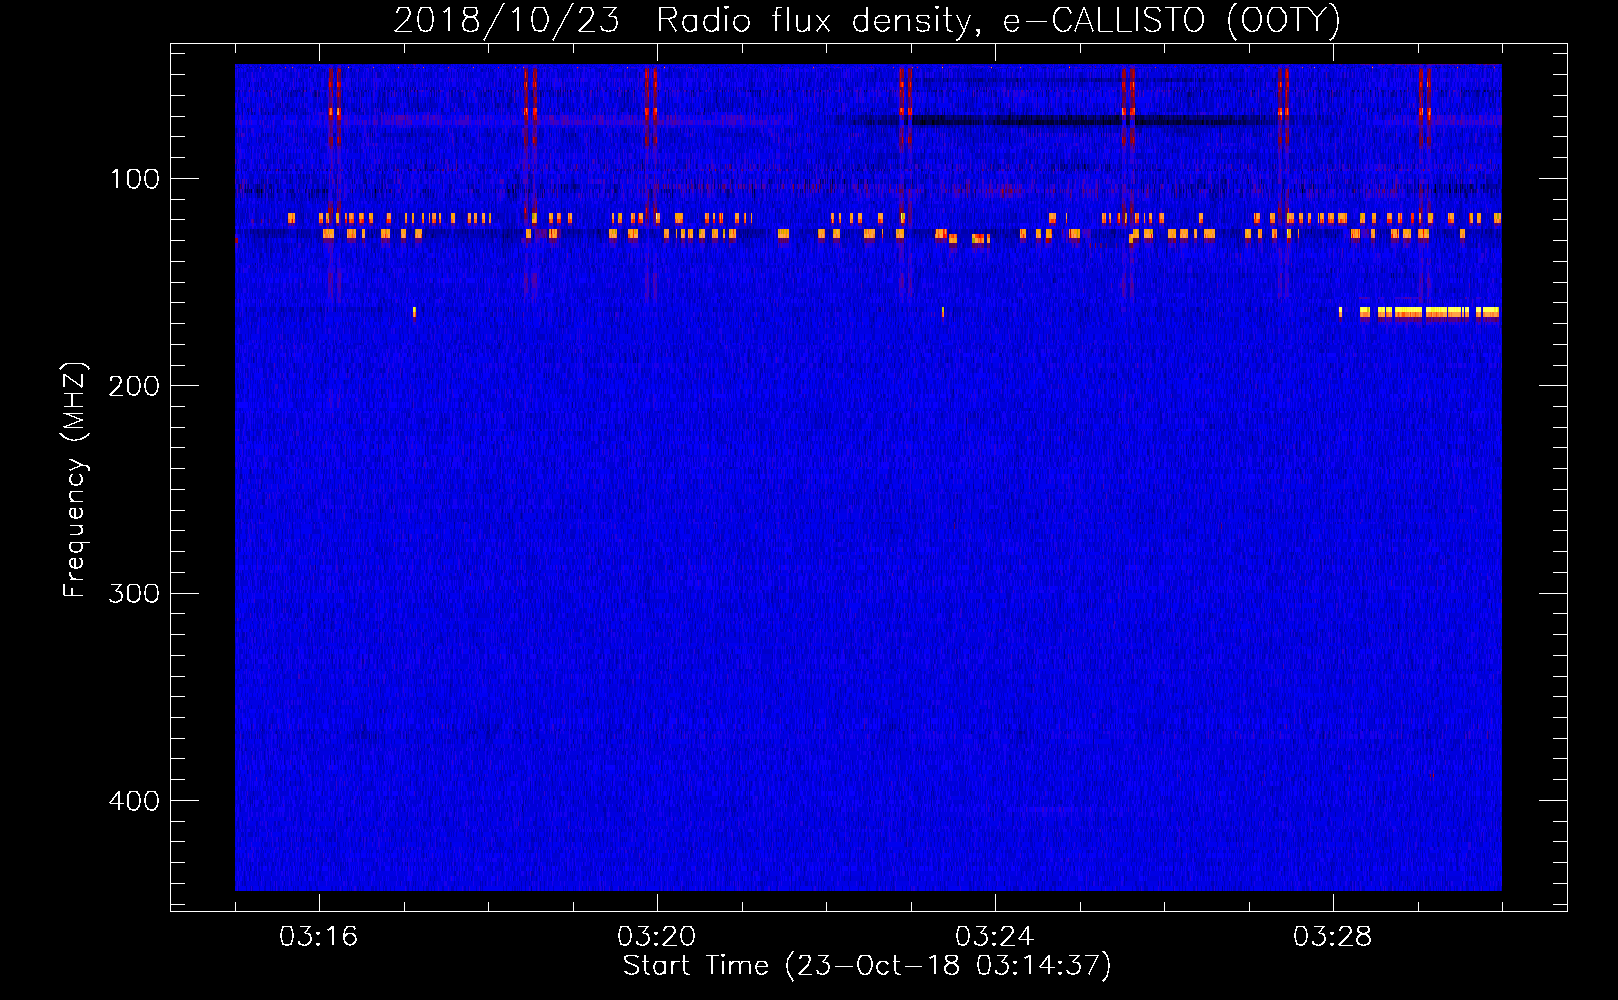The width and height of the screenshot is (1618, 1000).
Task: Click the 100 frequency tick label
Action: (x=135, y=179)
